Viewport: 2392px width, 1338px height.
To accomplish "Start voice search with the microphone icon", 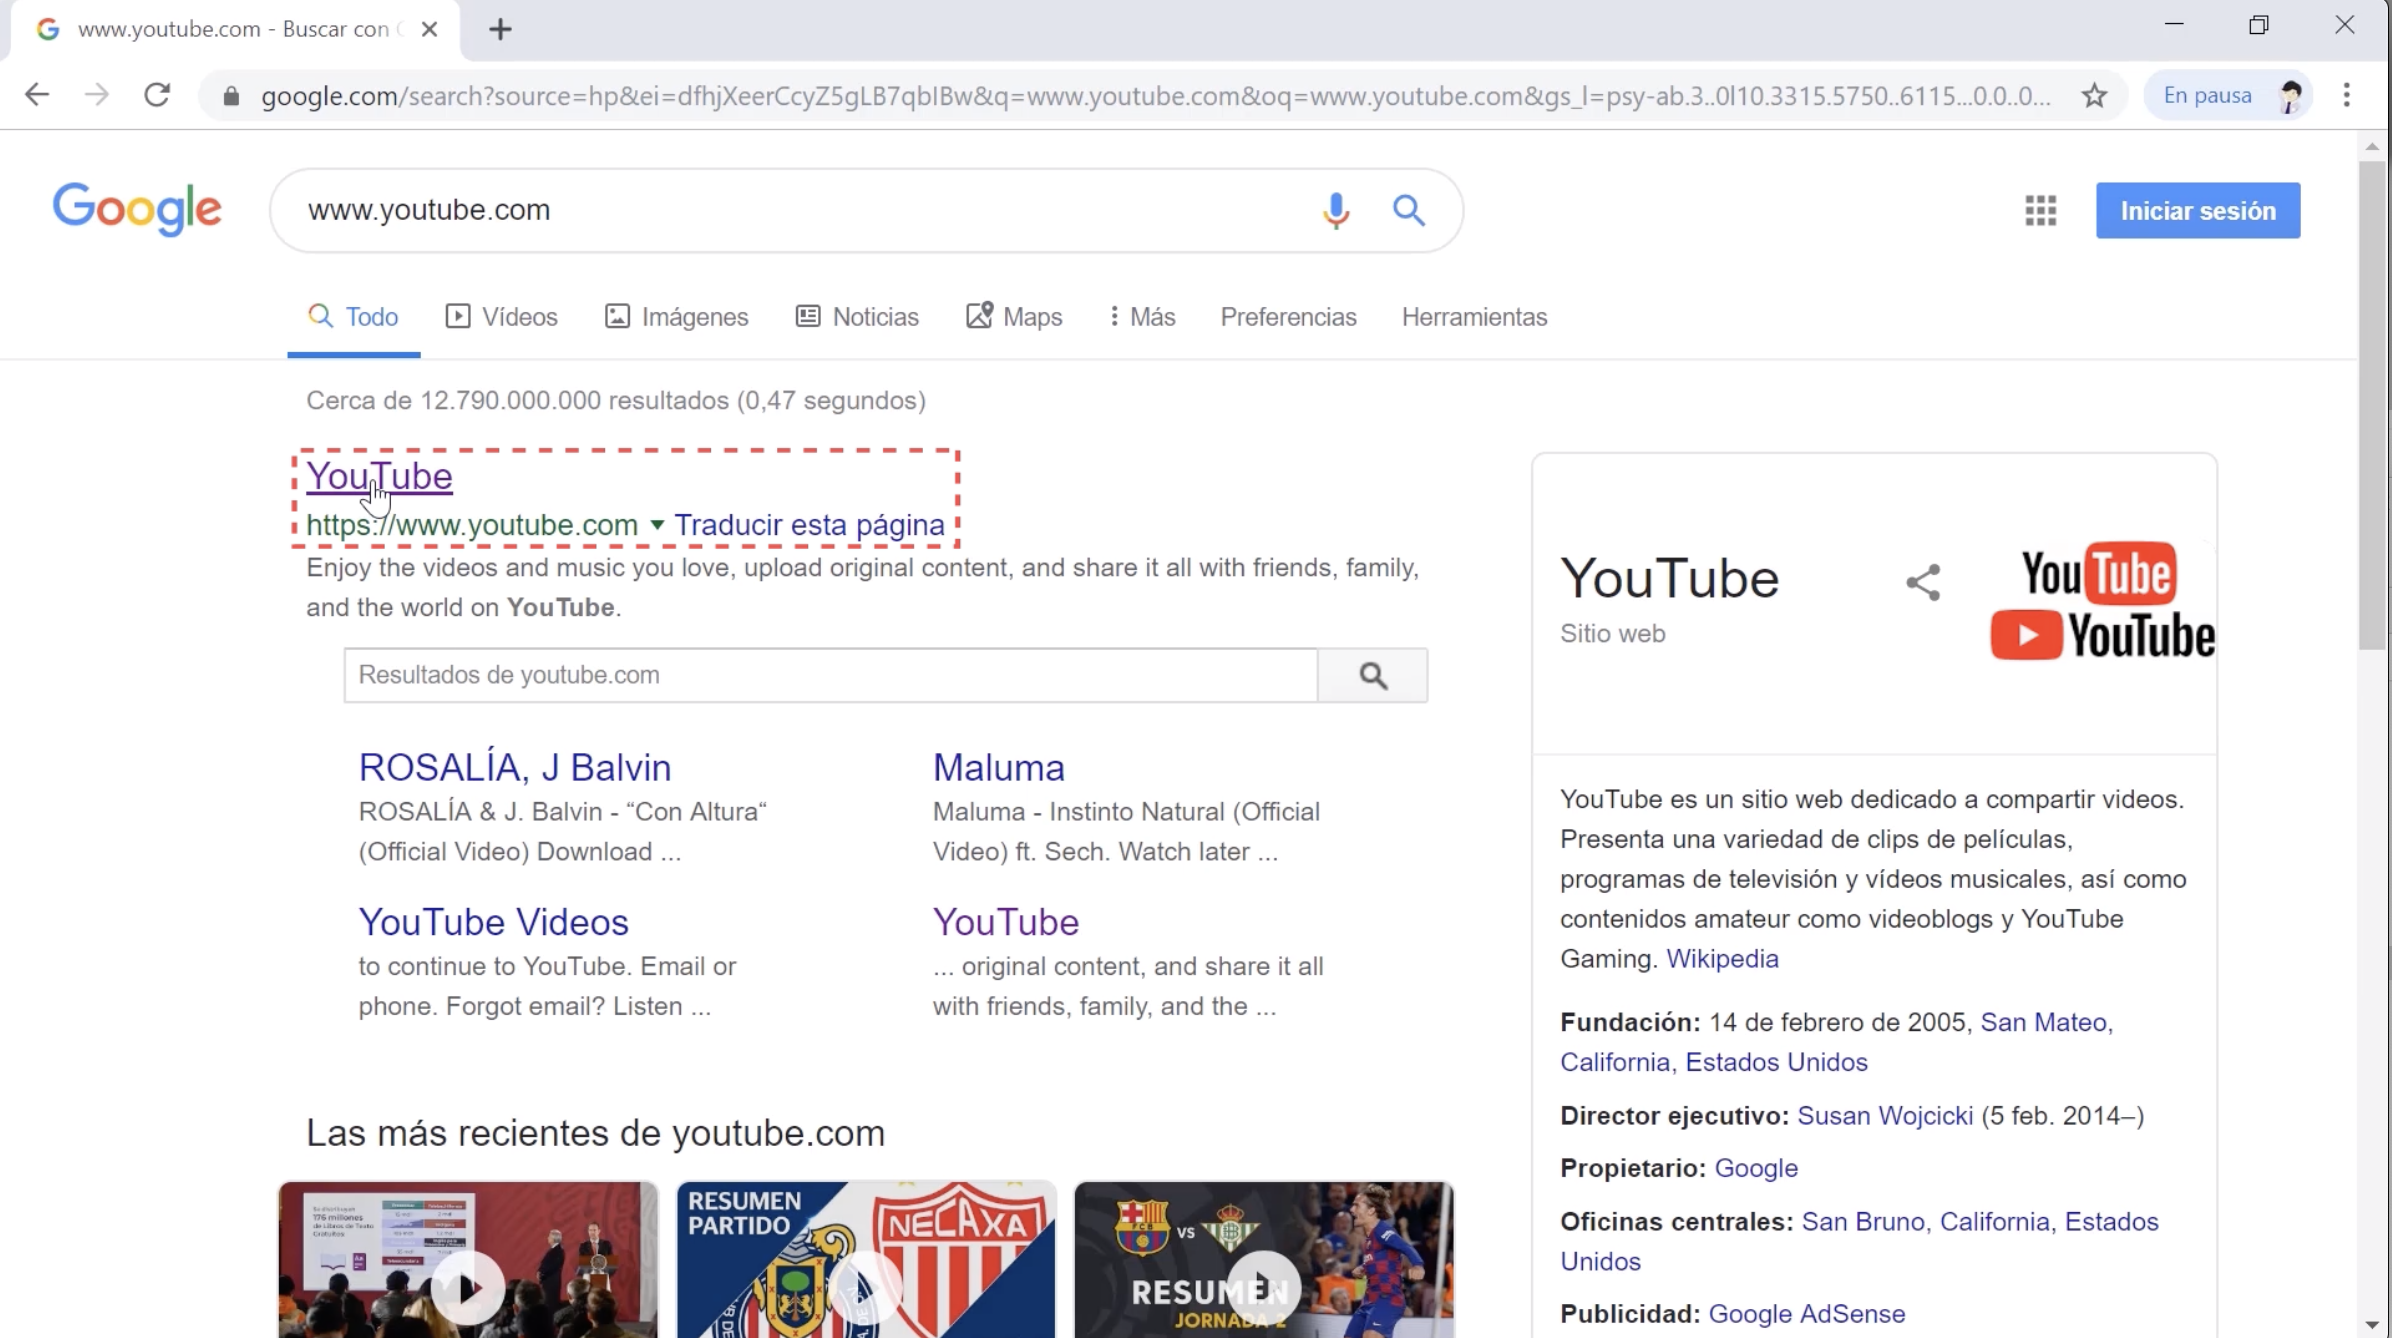I will click(x=1335, y=210).
